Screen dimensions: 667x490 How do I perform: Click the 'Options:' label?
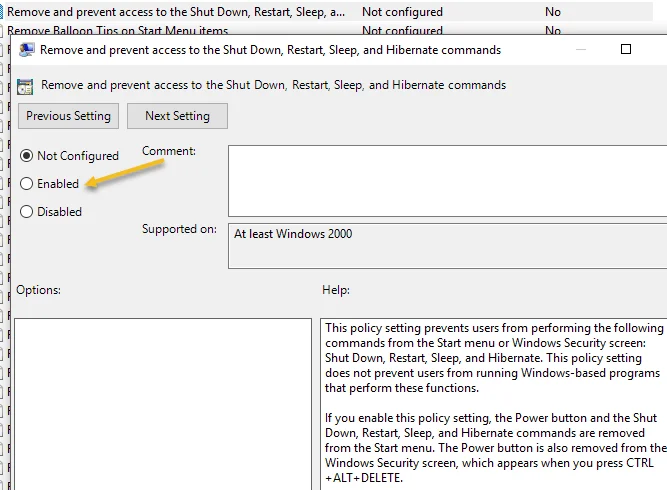(x=39, y=290)
